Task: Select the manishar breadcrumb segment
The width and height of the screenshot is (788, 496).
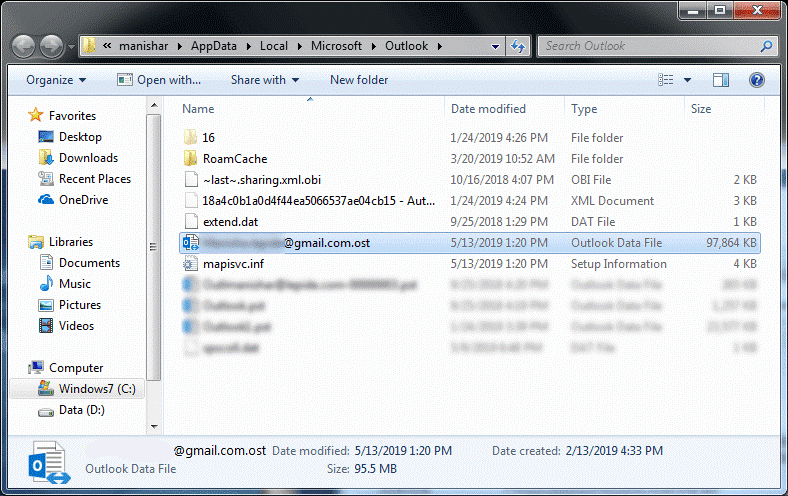Action: 143,46
